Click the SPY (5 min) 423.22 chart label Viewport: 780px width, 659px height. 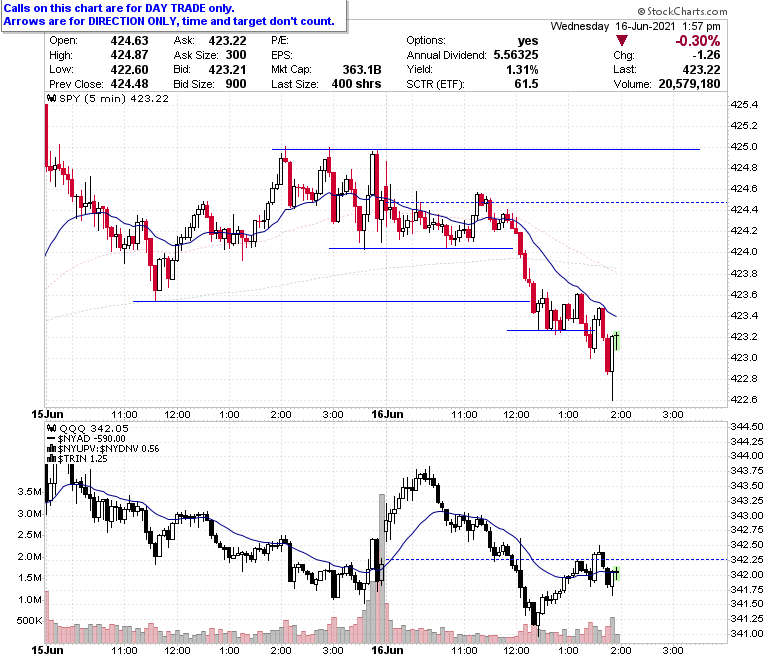tap(114, 98)
